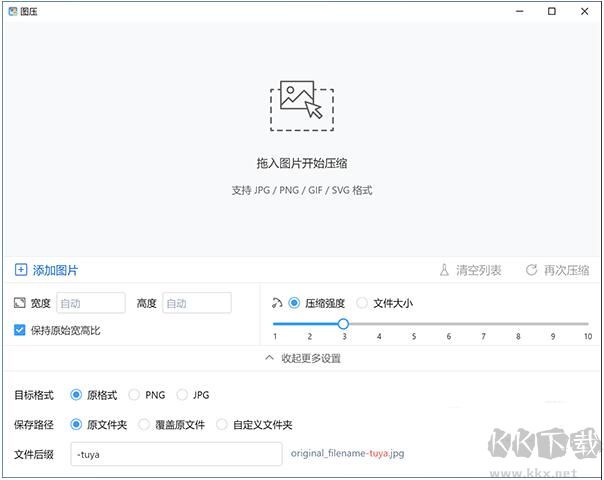Click the plus icon beside 添加图片
This screenshot has width=604, height=480.
pyautogui.click(x=21, y=270)
